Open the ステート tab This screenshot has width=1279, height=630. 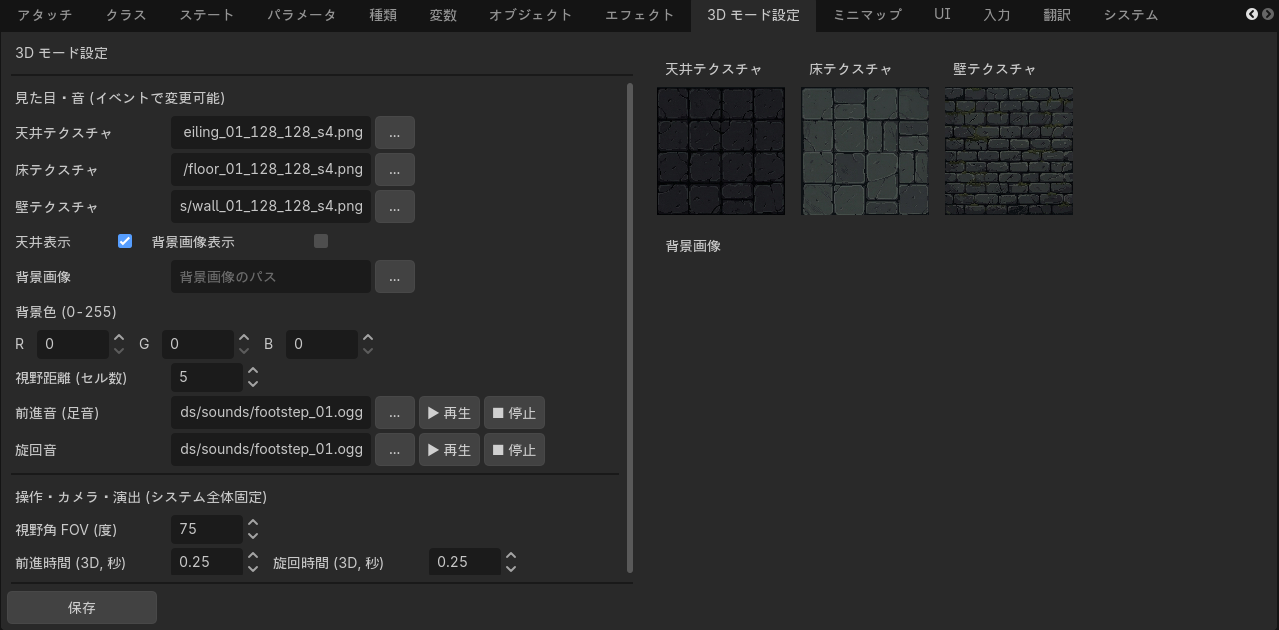(x=207, y=15)
